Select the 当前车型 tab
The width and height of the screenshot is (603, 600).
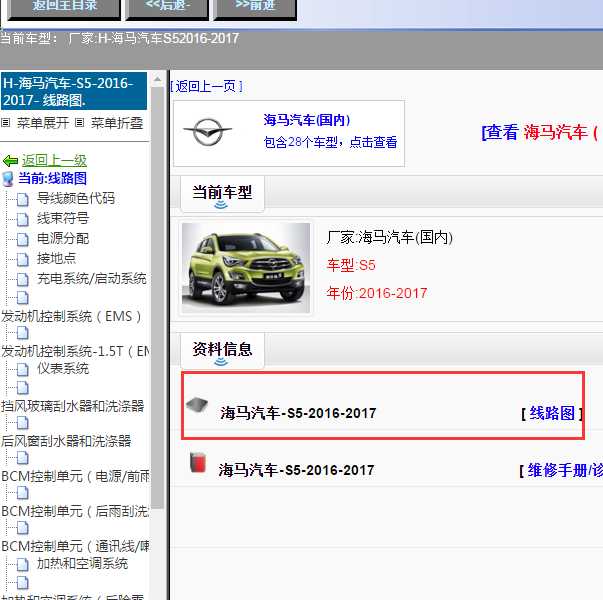(x=222, y=193)
